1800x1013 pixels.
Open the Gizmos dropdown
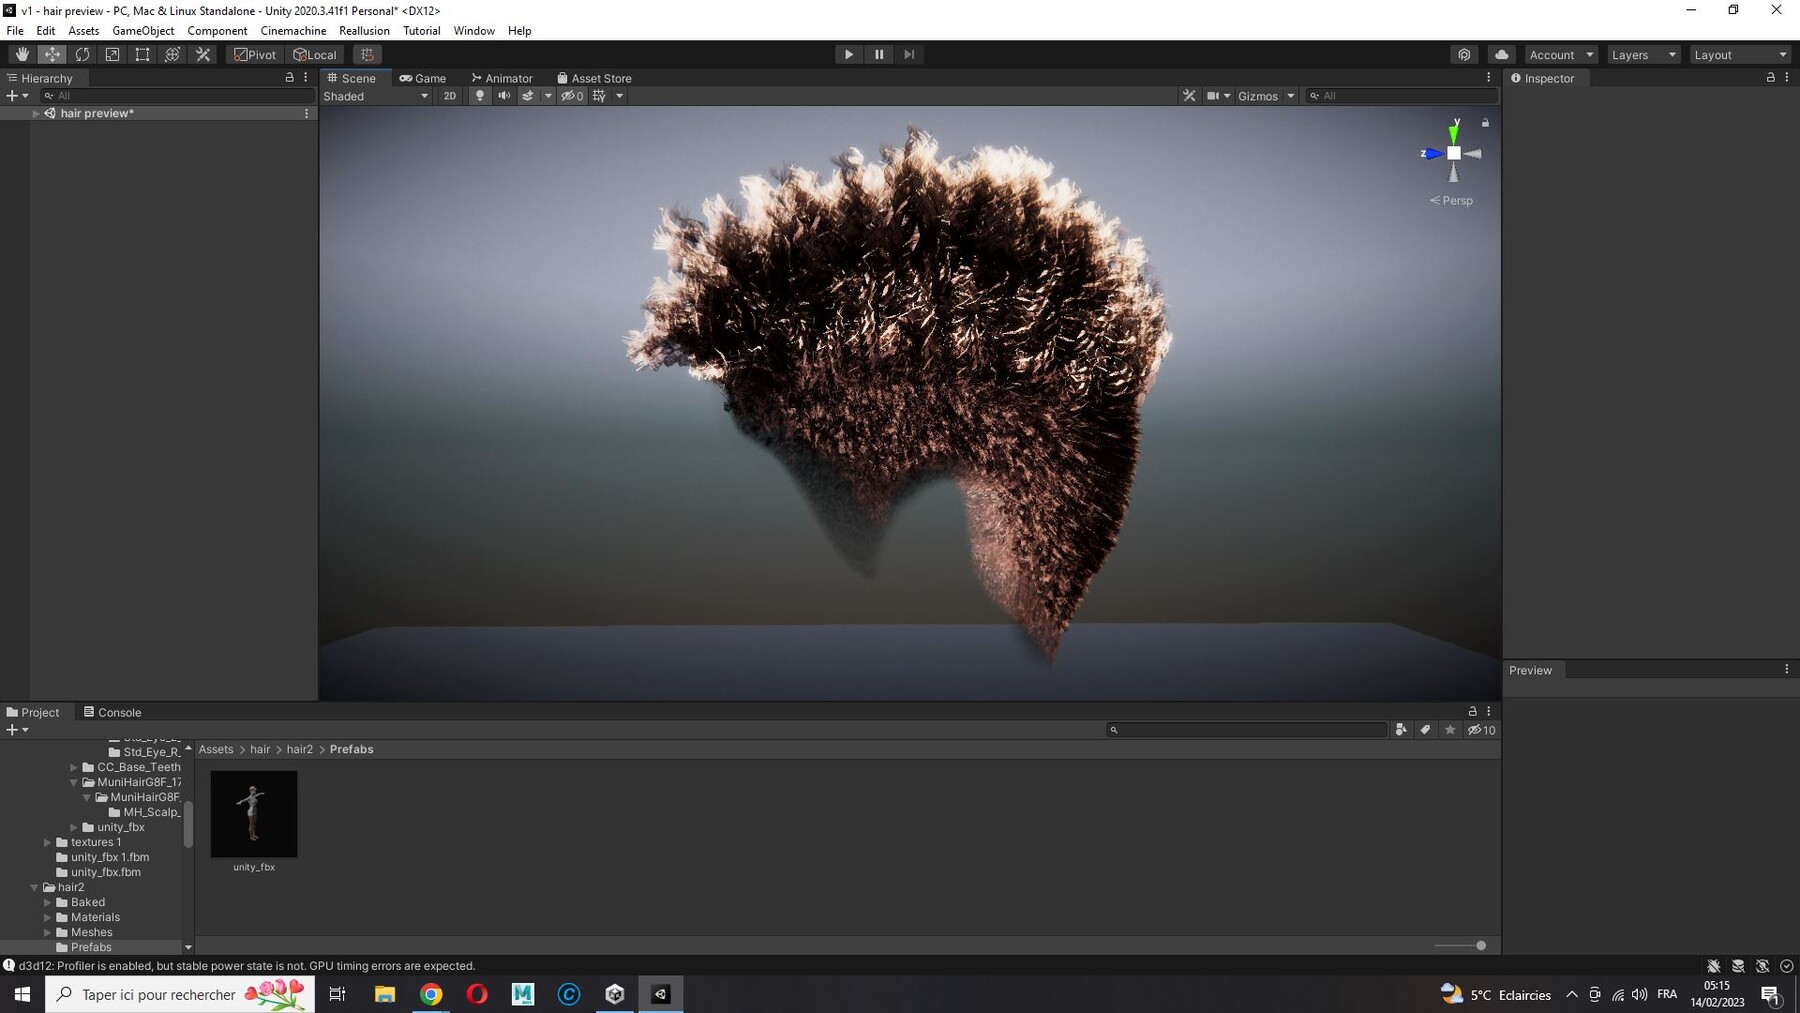click(x=1266, y=96)
